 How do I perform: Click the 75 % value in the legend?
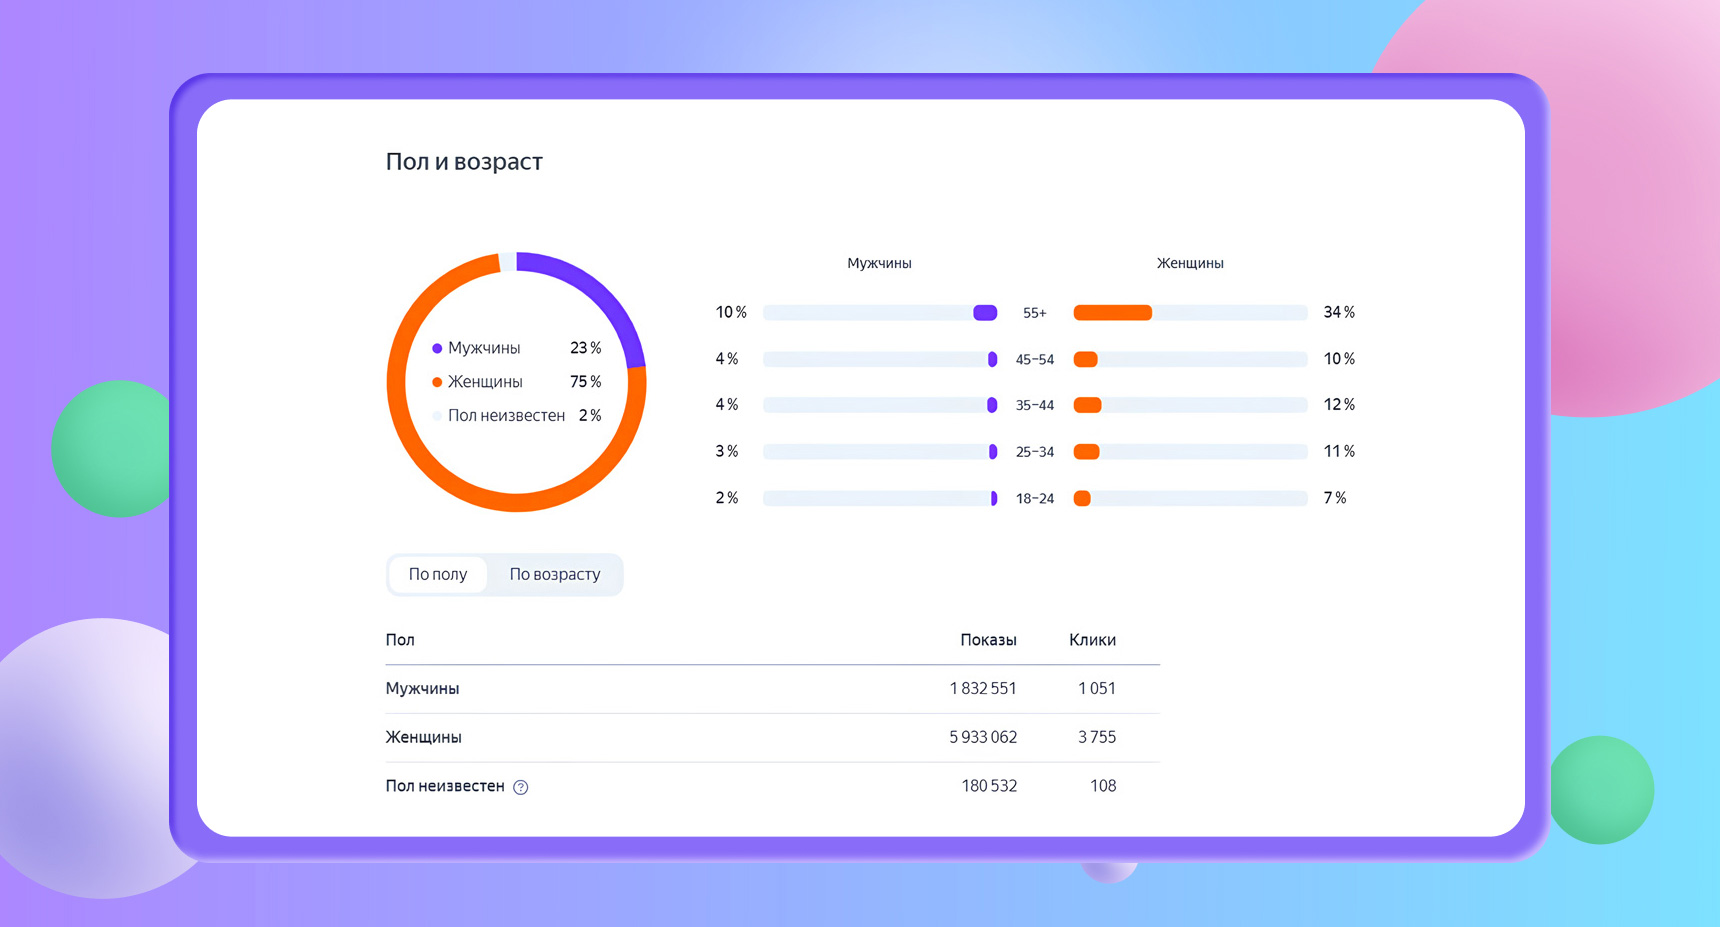(585, 382)
